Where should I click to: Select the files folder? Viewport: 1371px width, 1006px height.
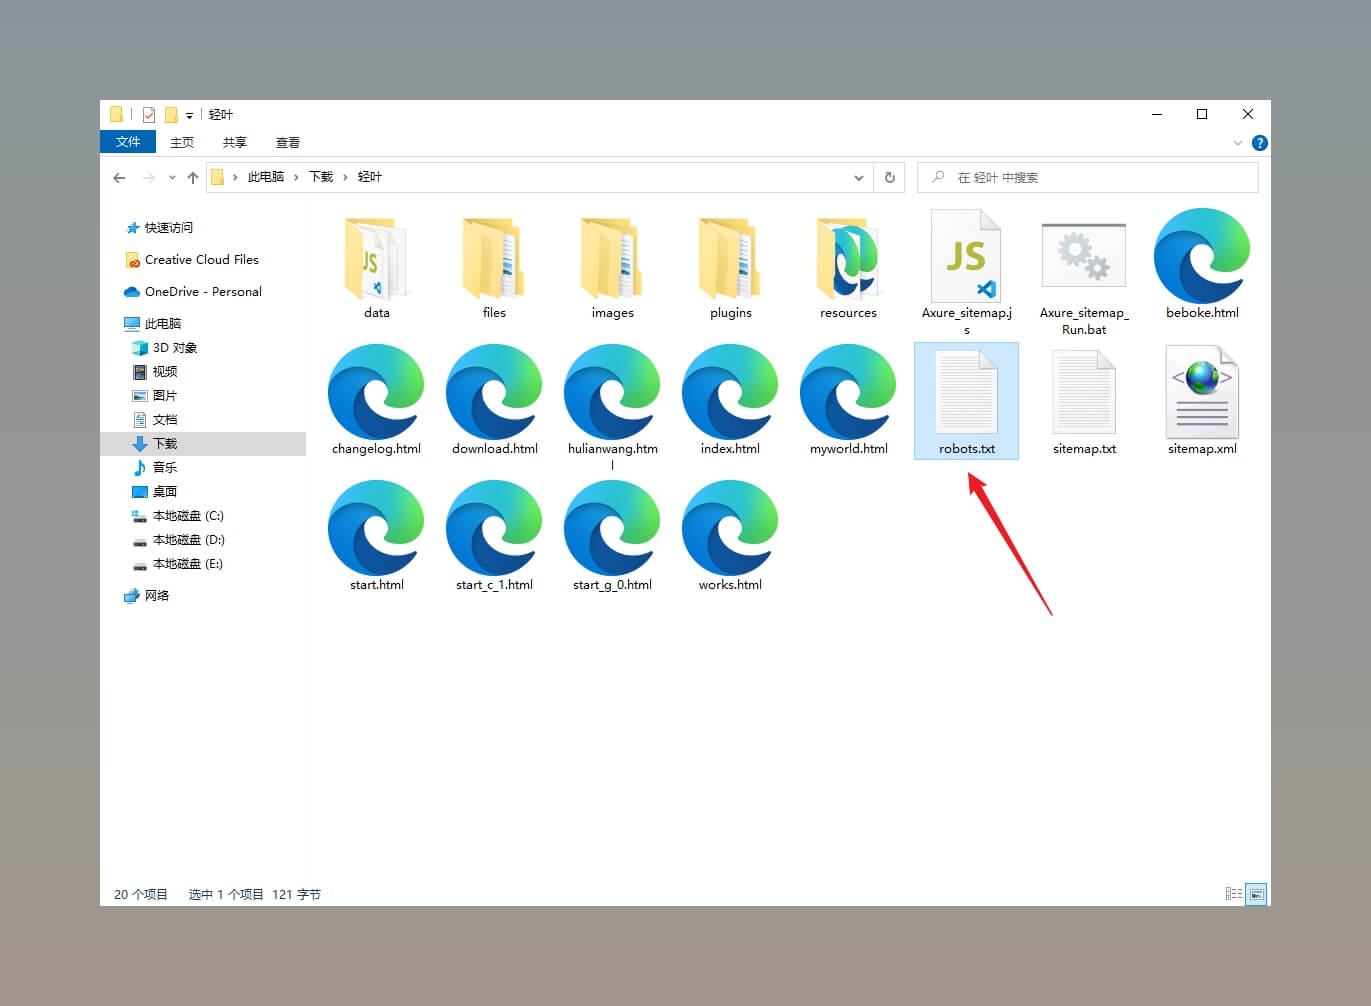coord(494,266)
